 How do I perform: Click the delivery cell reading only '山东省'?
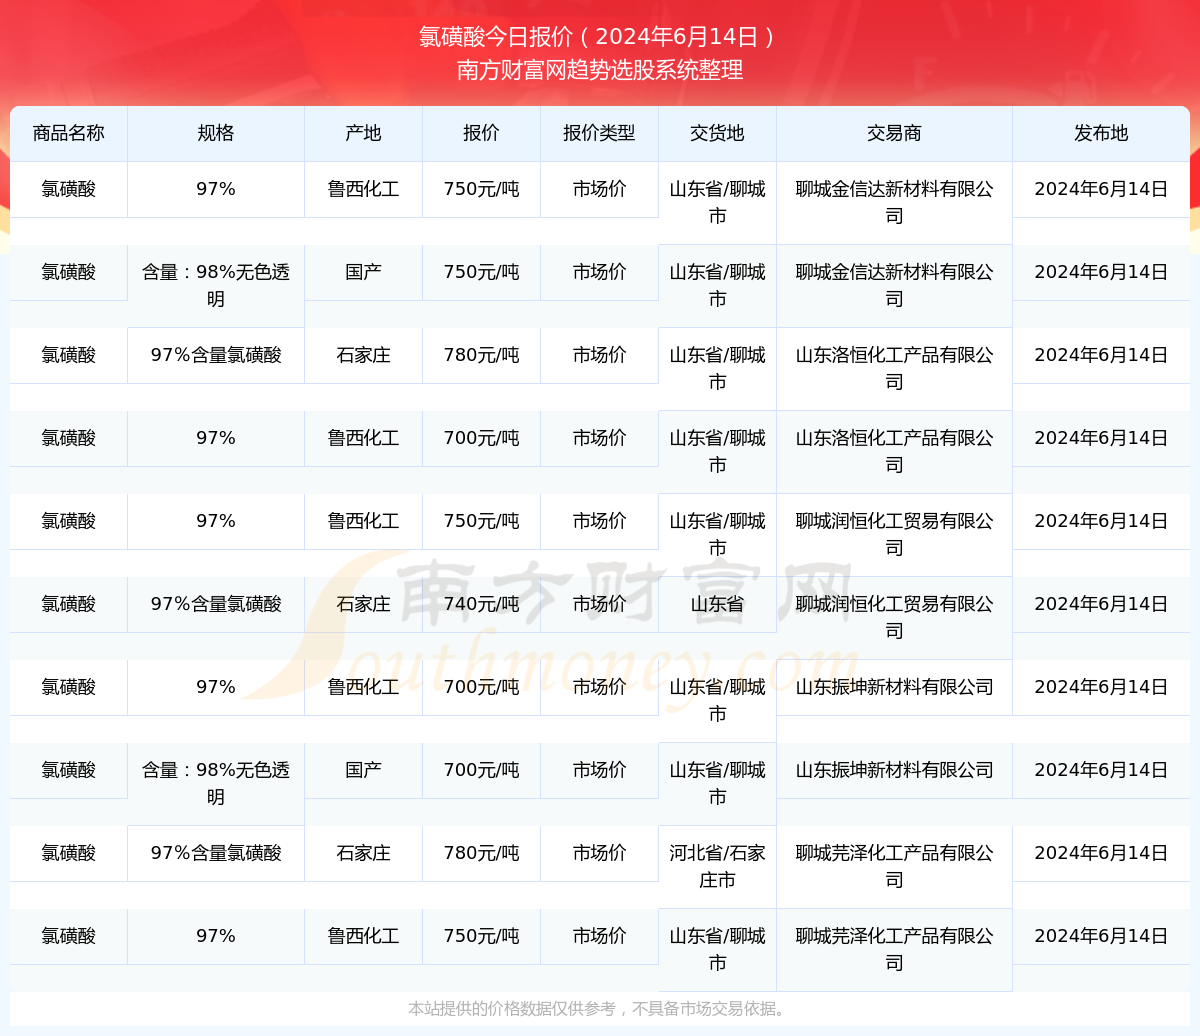[717, 604]
